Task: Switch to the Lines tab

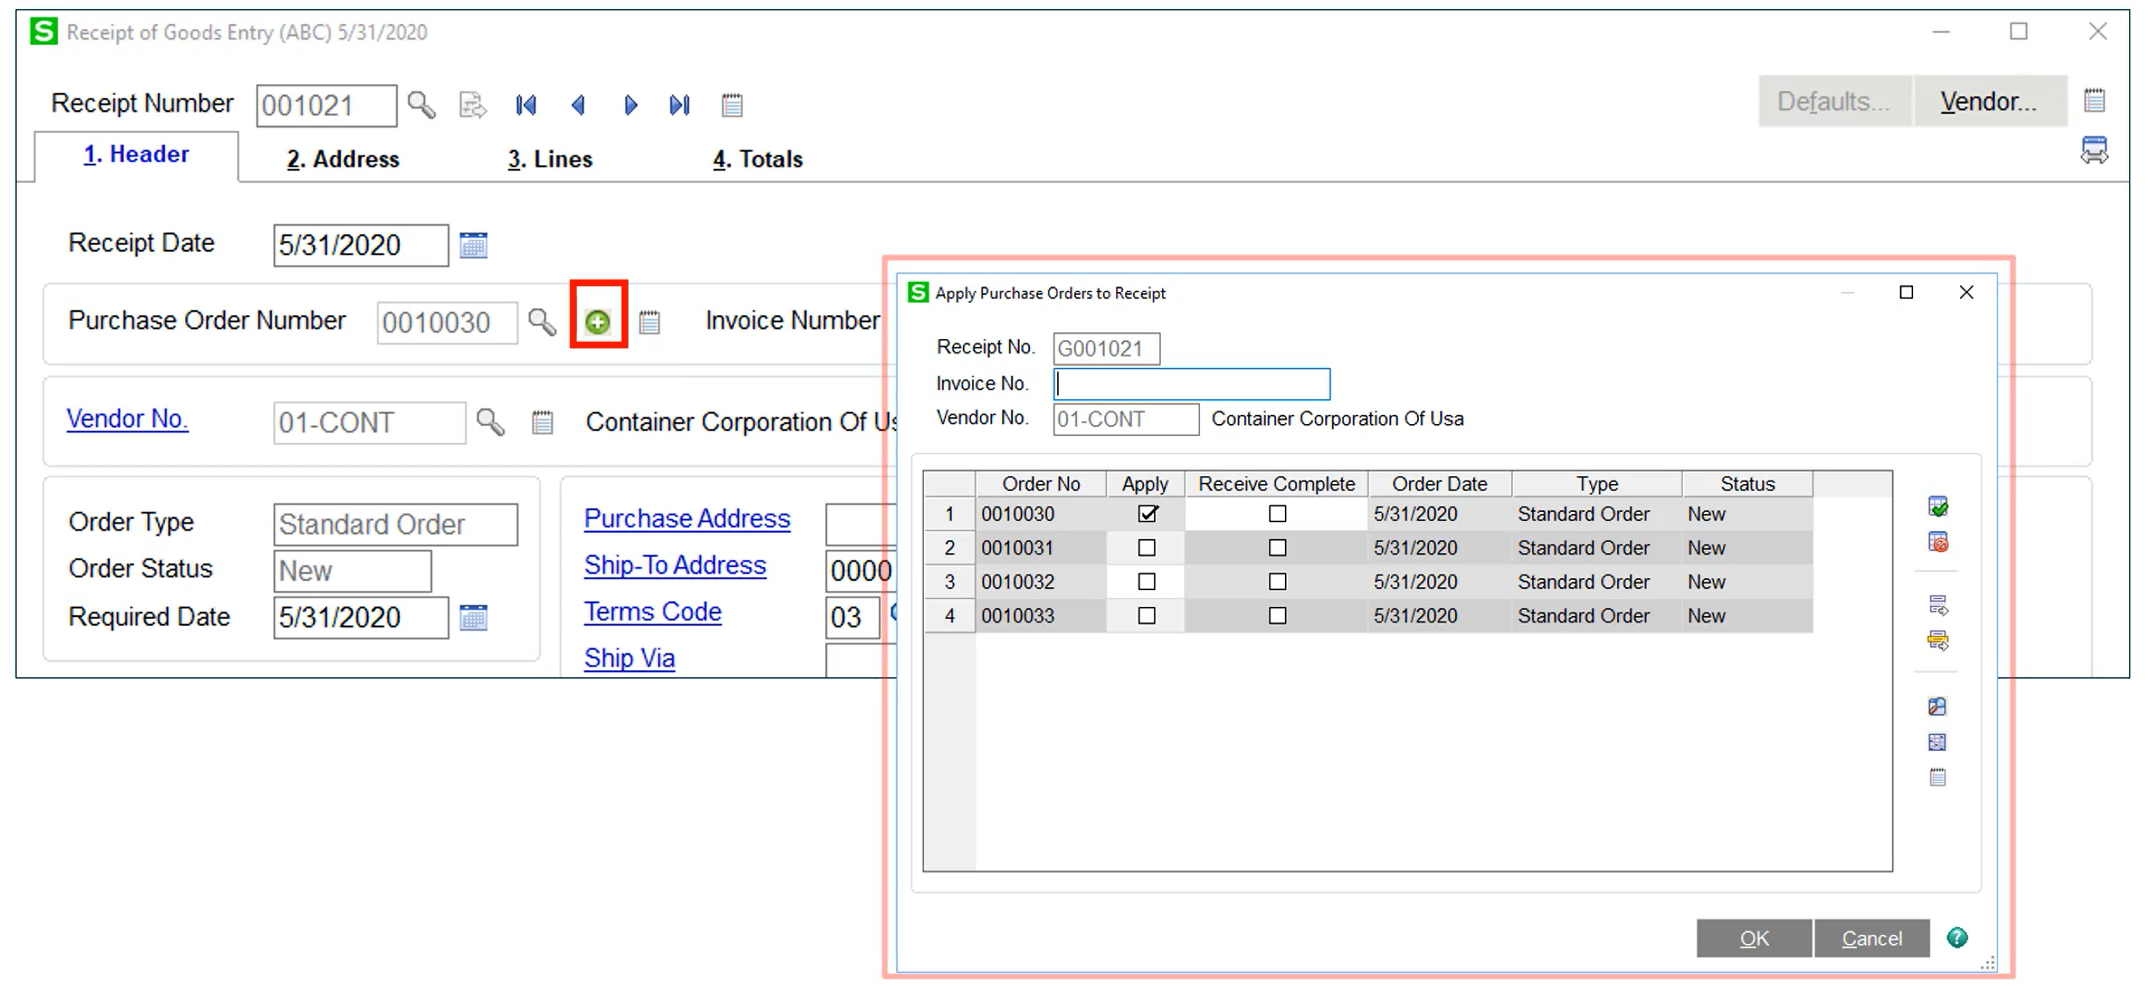Action: [x=549, y=158]
